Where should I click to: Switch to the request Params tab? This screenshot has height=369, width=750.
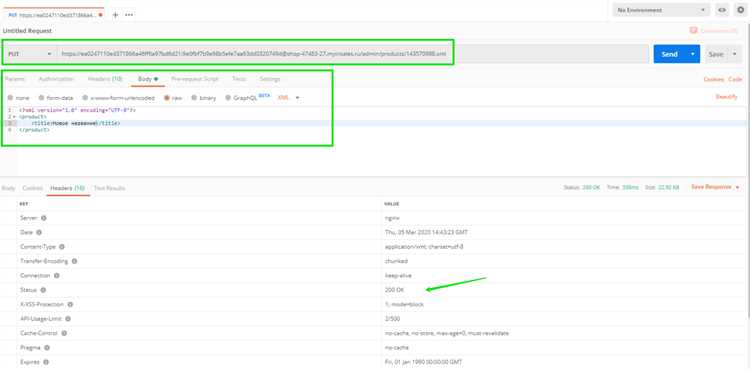(15, 79)
